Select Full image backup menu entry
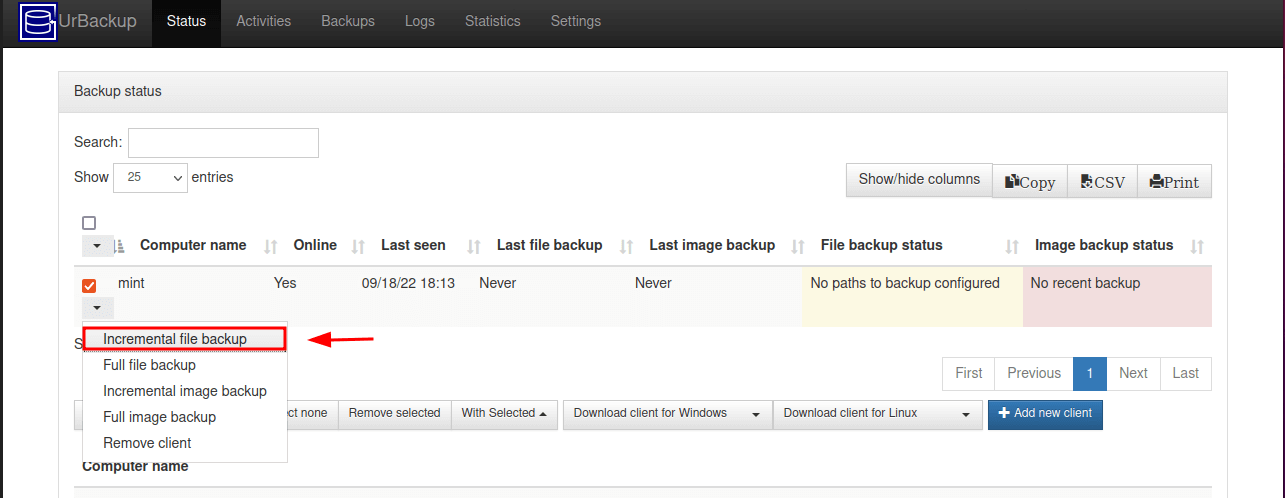 [159, 417]
